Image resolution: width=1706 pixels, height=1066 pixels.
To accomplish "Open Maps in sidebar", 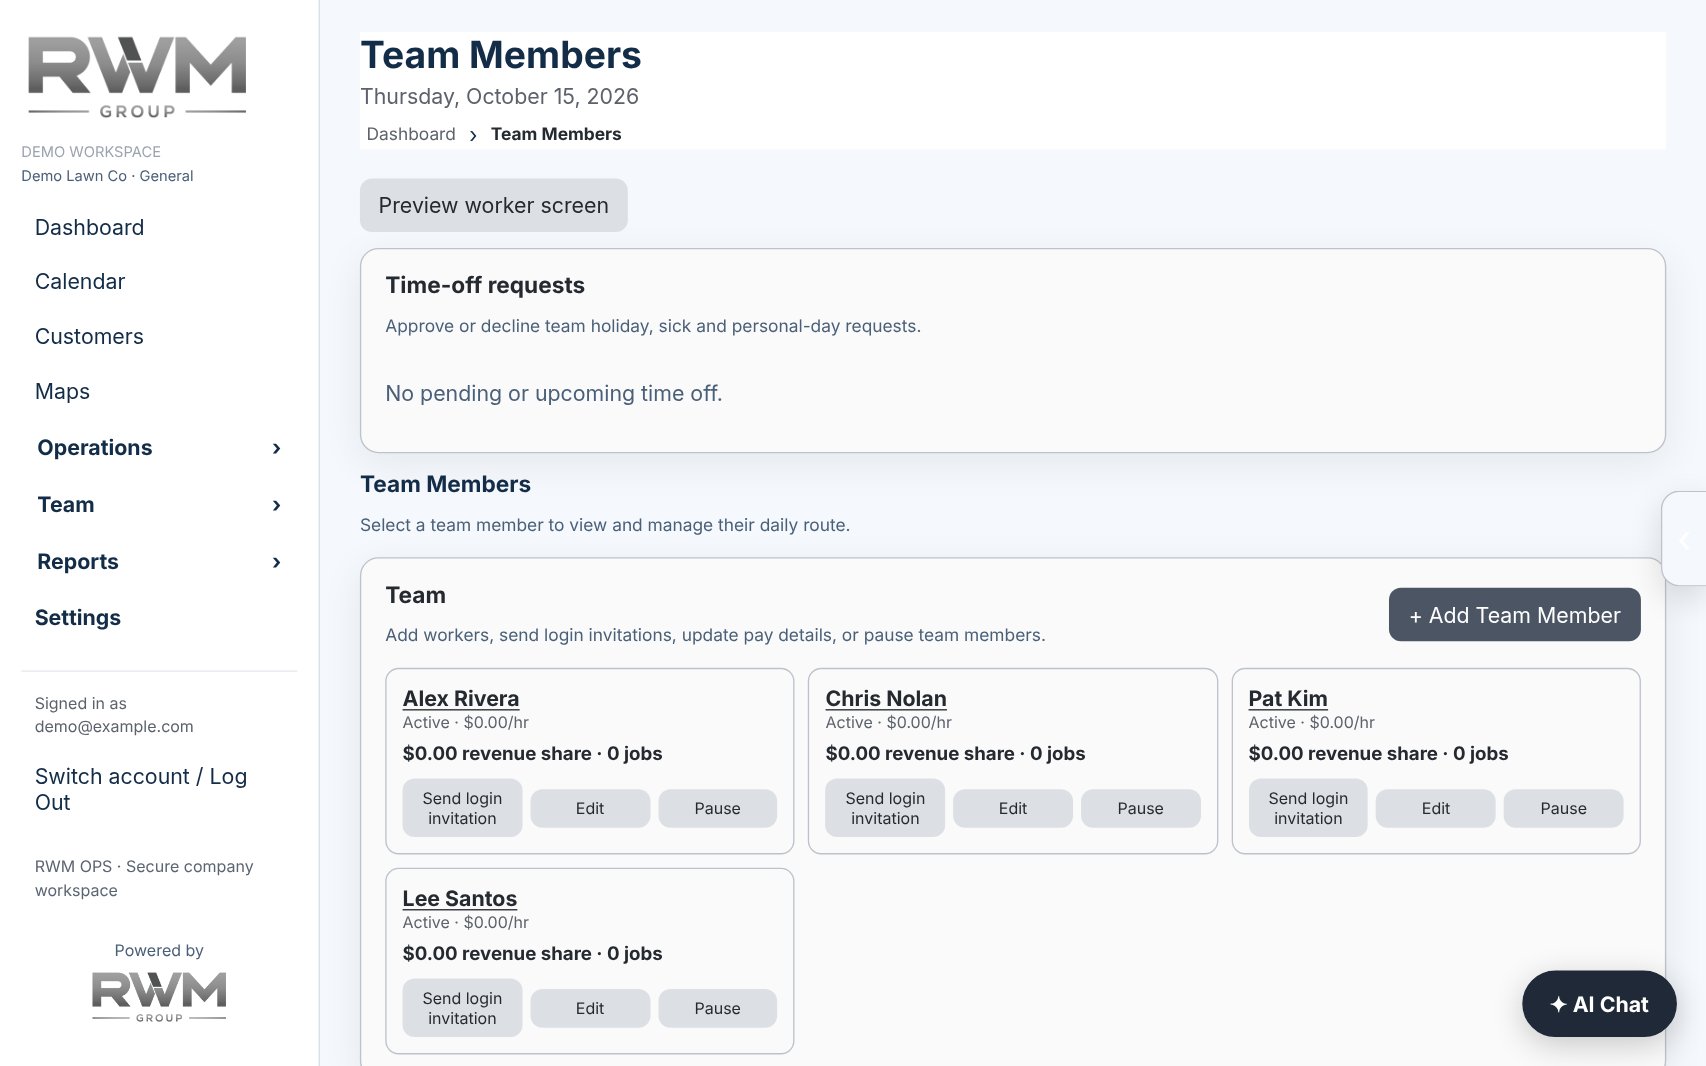I will [62, 391].
